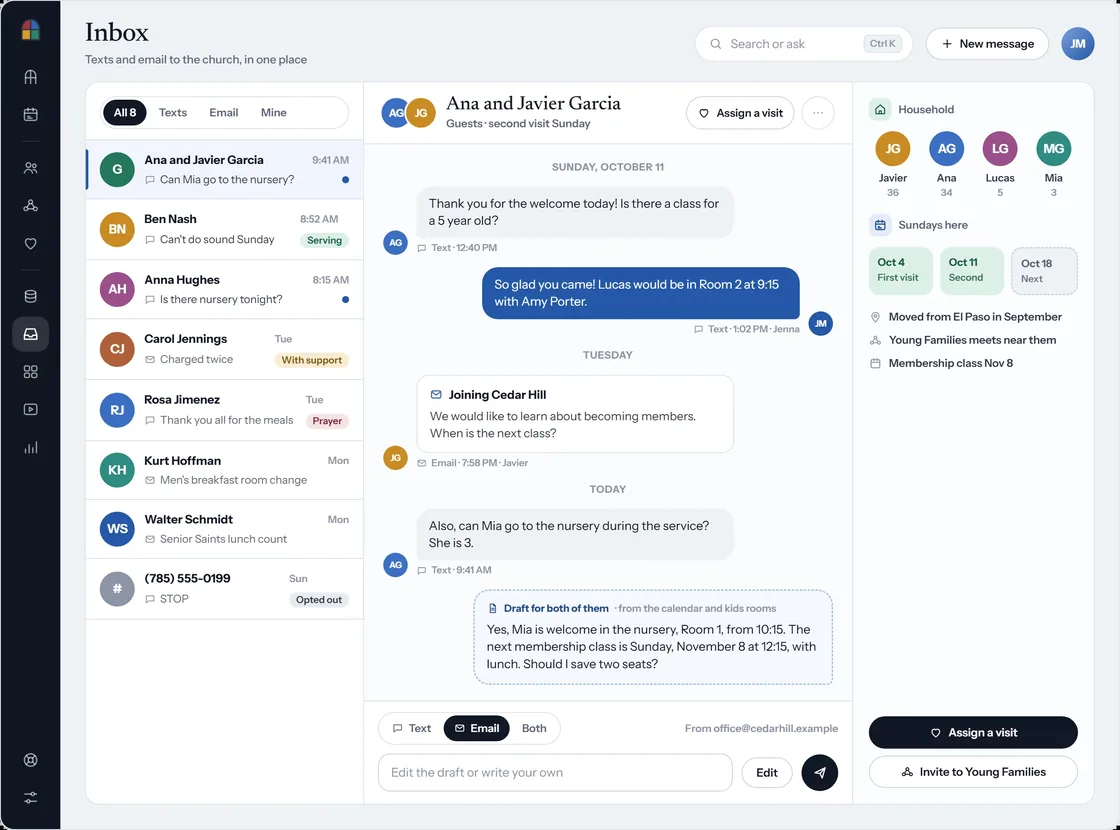Open the settings sliders icon in sidebar
The height and width of the screenshot is (830, 1120).
(30, 798)
